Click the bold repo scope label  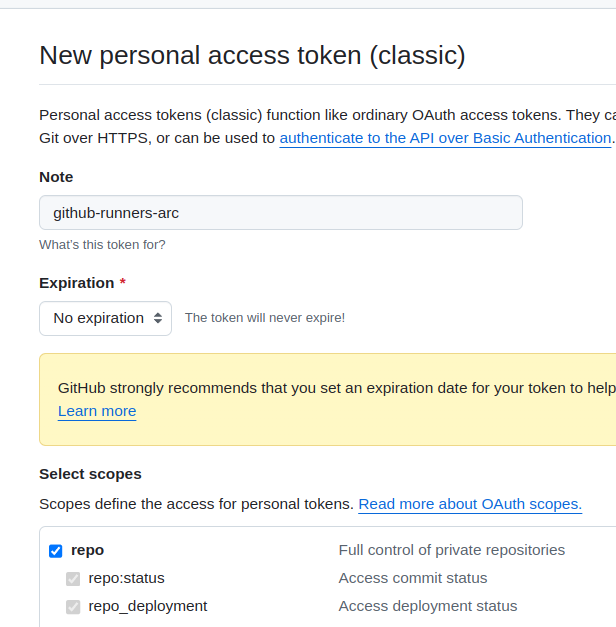point(88,550)
